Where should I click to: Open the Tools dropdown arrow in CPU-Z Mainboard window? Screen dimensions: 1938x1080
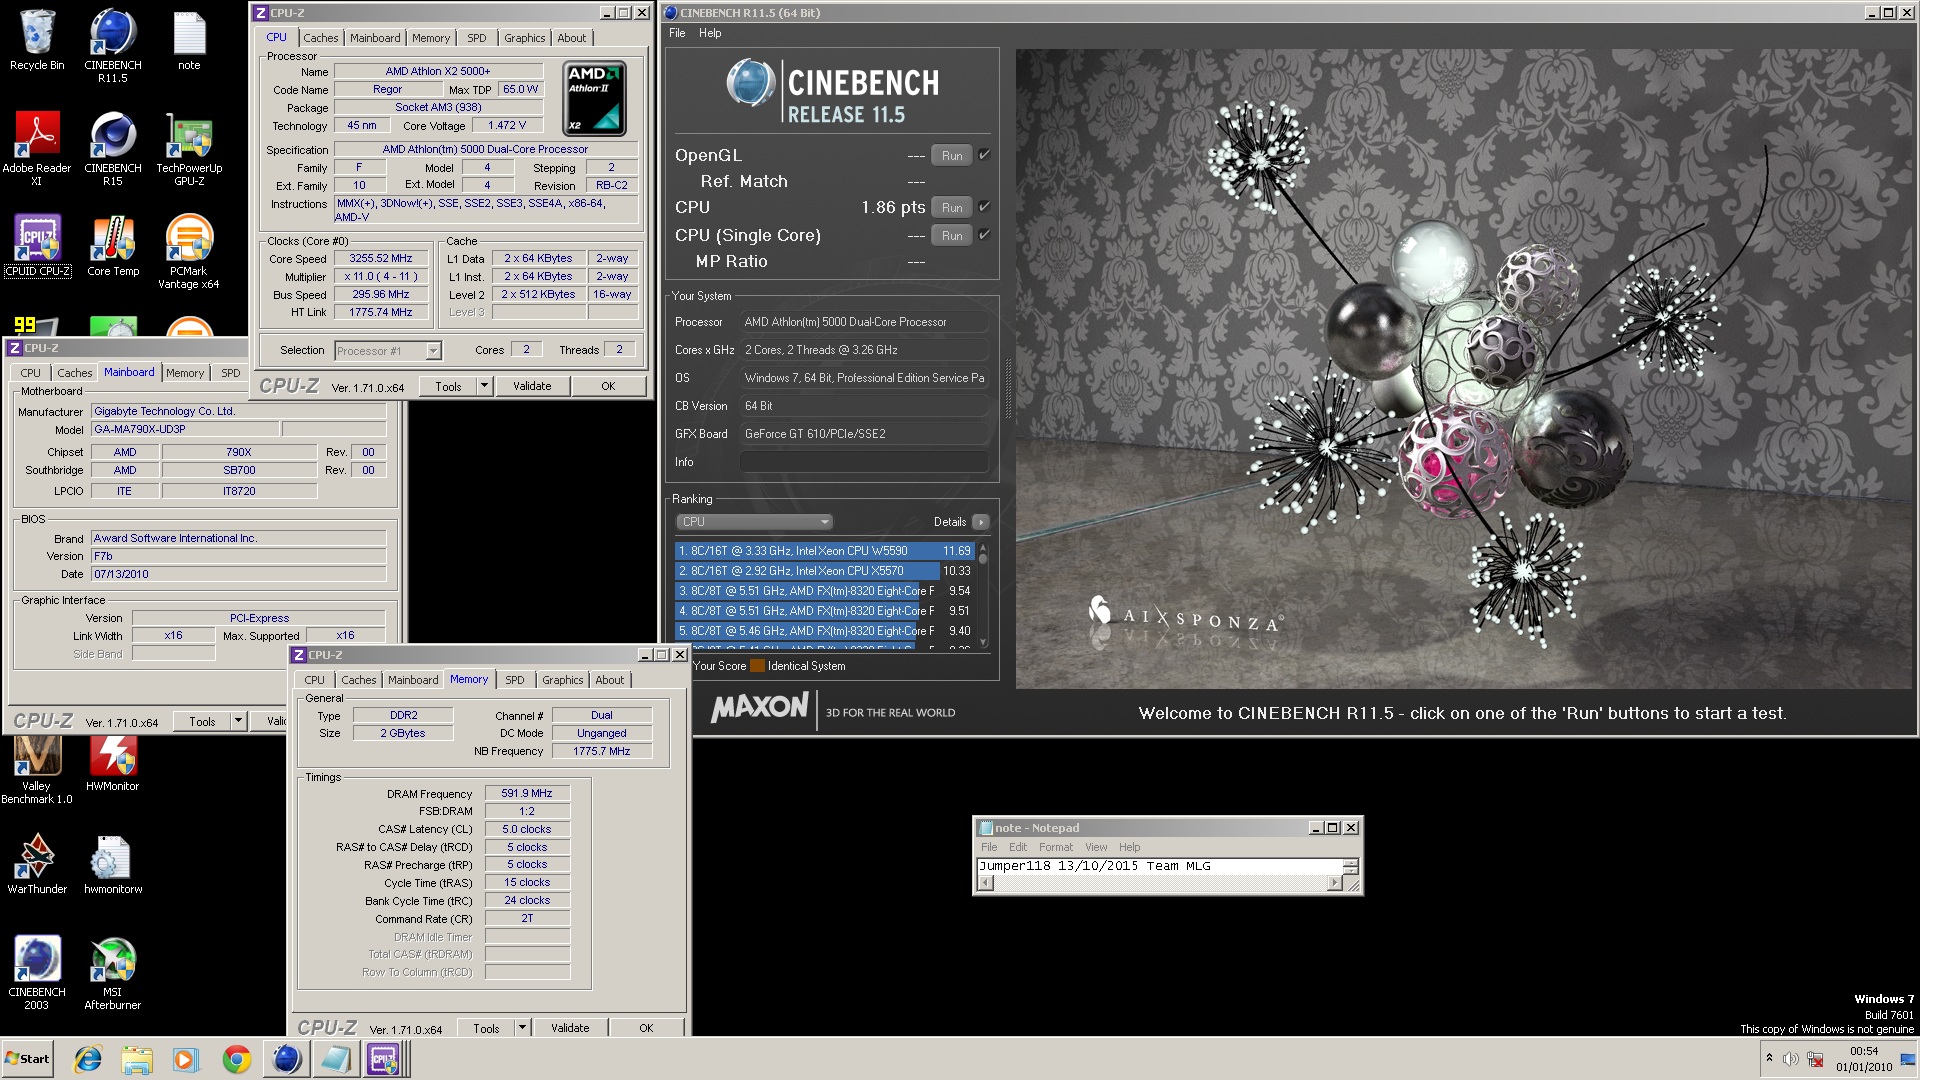pyautogui.click(x=238, y=722)
